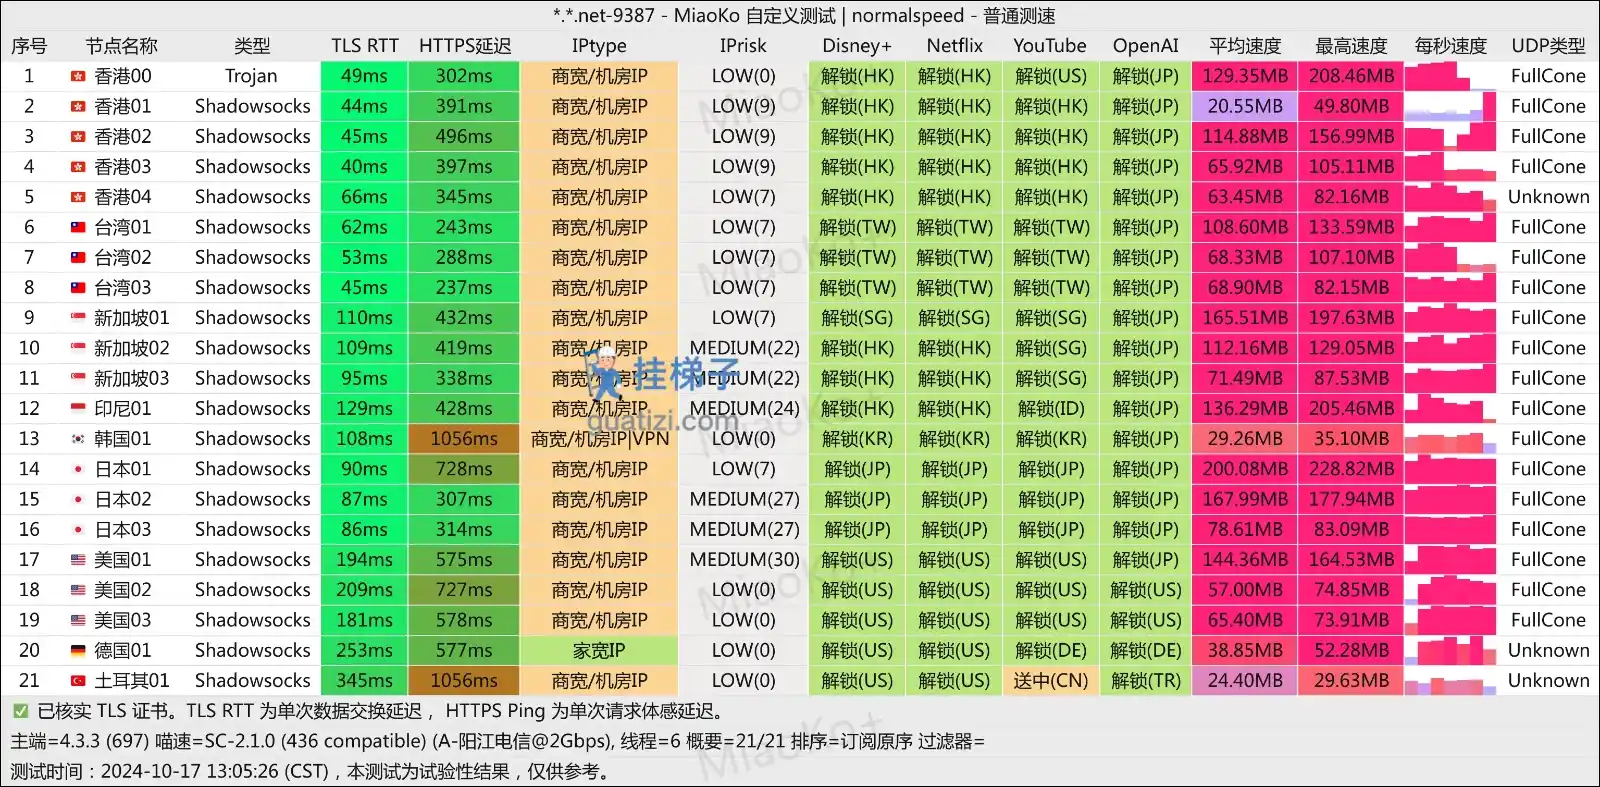
Task: Click the speed graph for 香港00
Action: click(1451, 76)
